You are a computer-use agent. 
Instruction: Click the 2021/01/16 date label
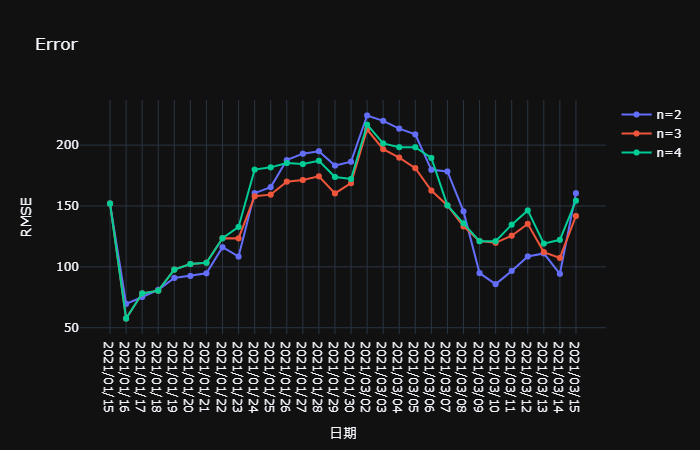point(124,377)
